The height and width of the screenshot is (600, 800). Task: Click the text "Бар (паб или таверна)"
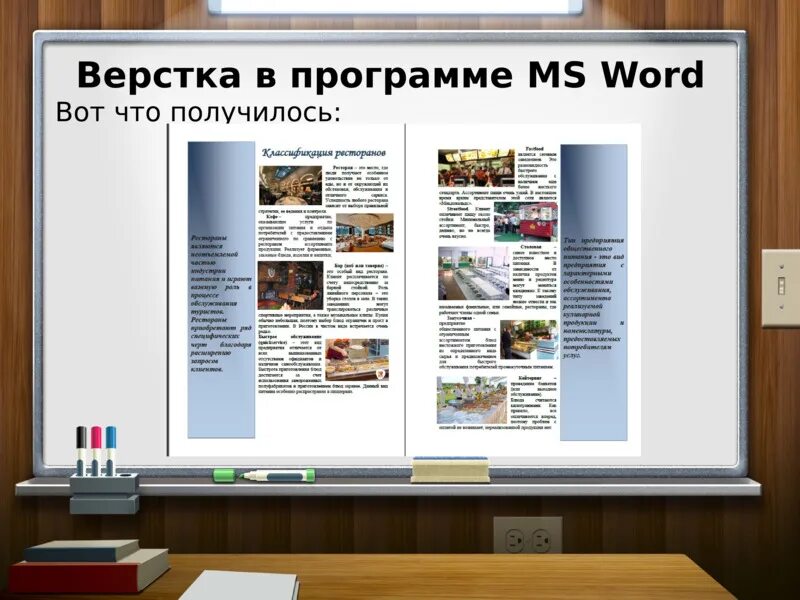point(359,266)
